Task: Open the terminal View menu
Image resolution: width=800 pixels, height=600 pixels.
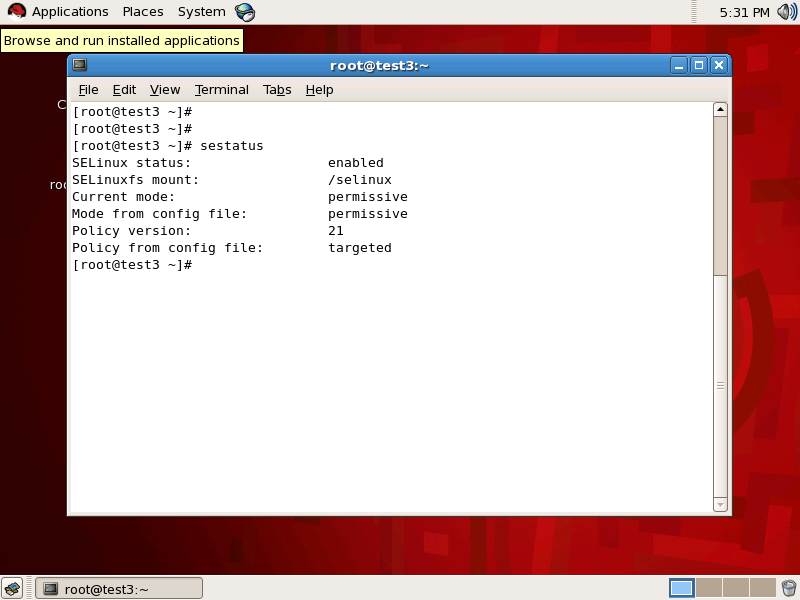Action: pyautogui.click(x=165, y=90)
